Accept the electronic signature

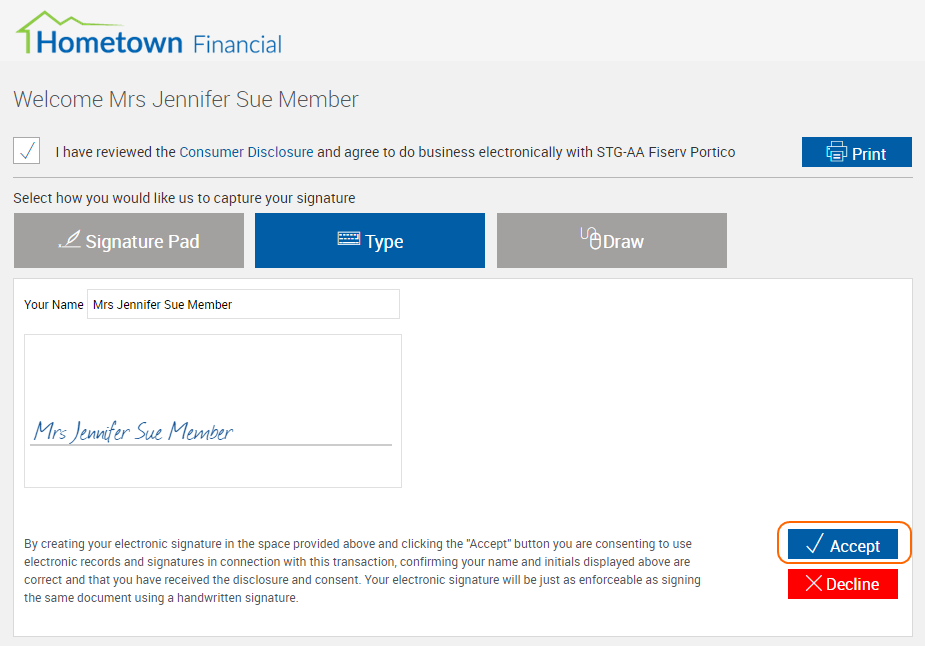(x=843, y=544)
